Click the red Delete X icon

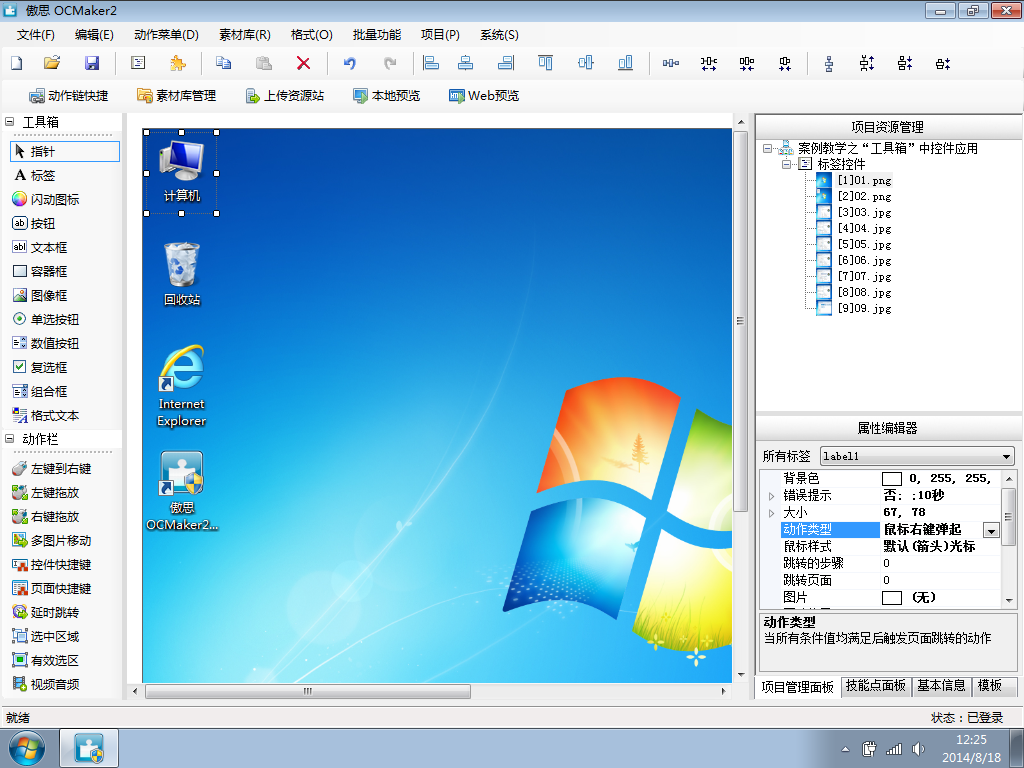click(303, 63)
